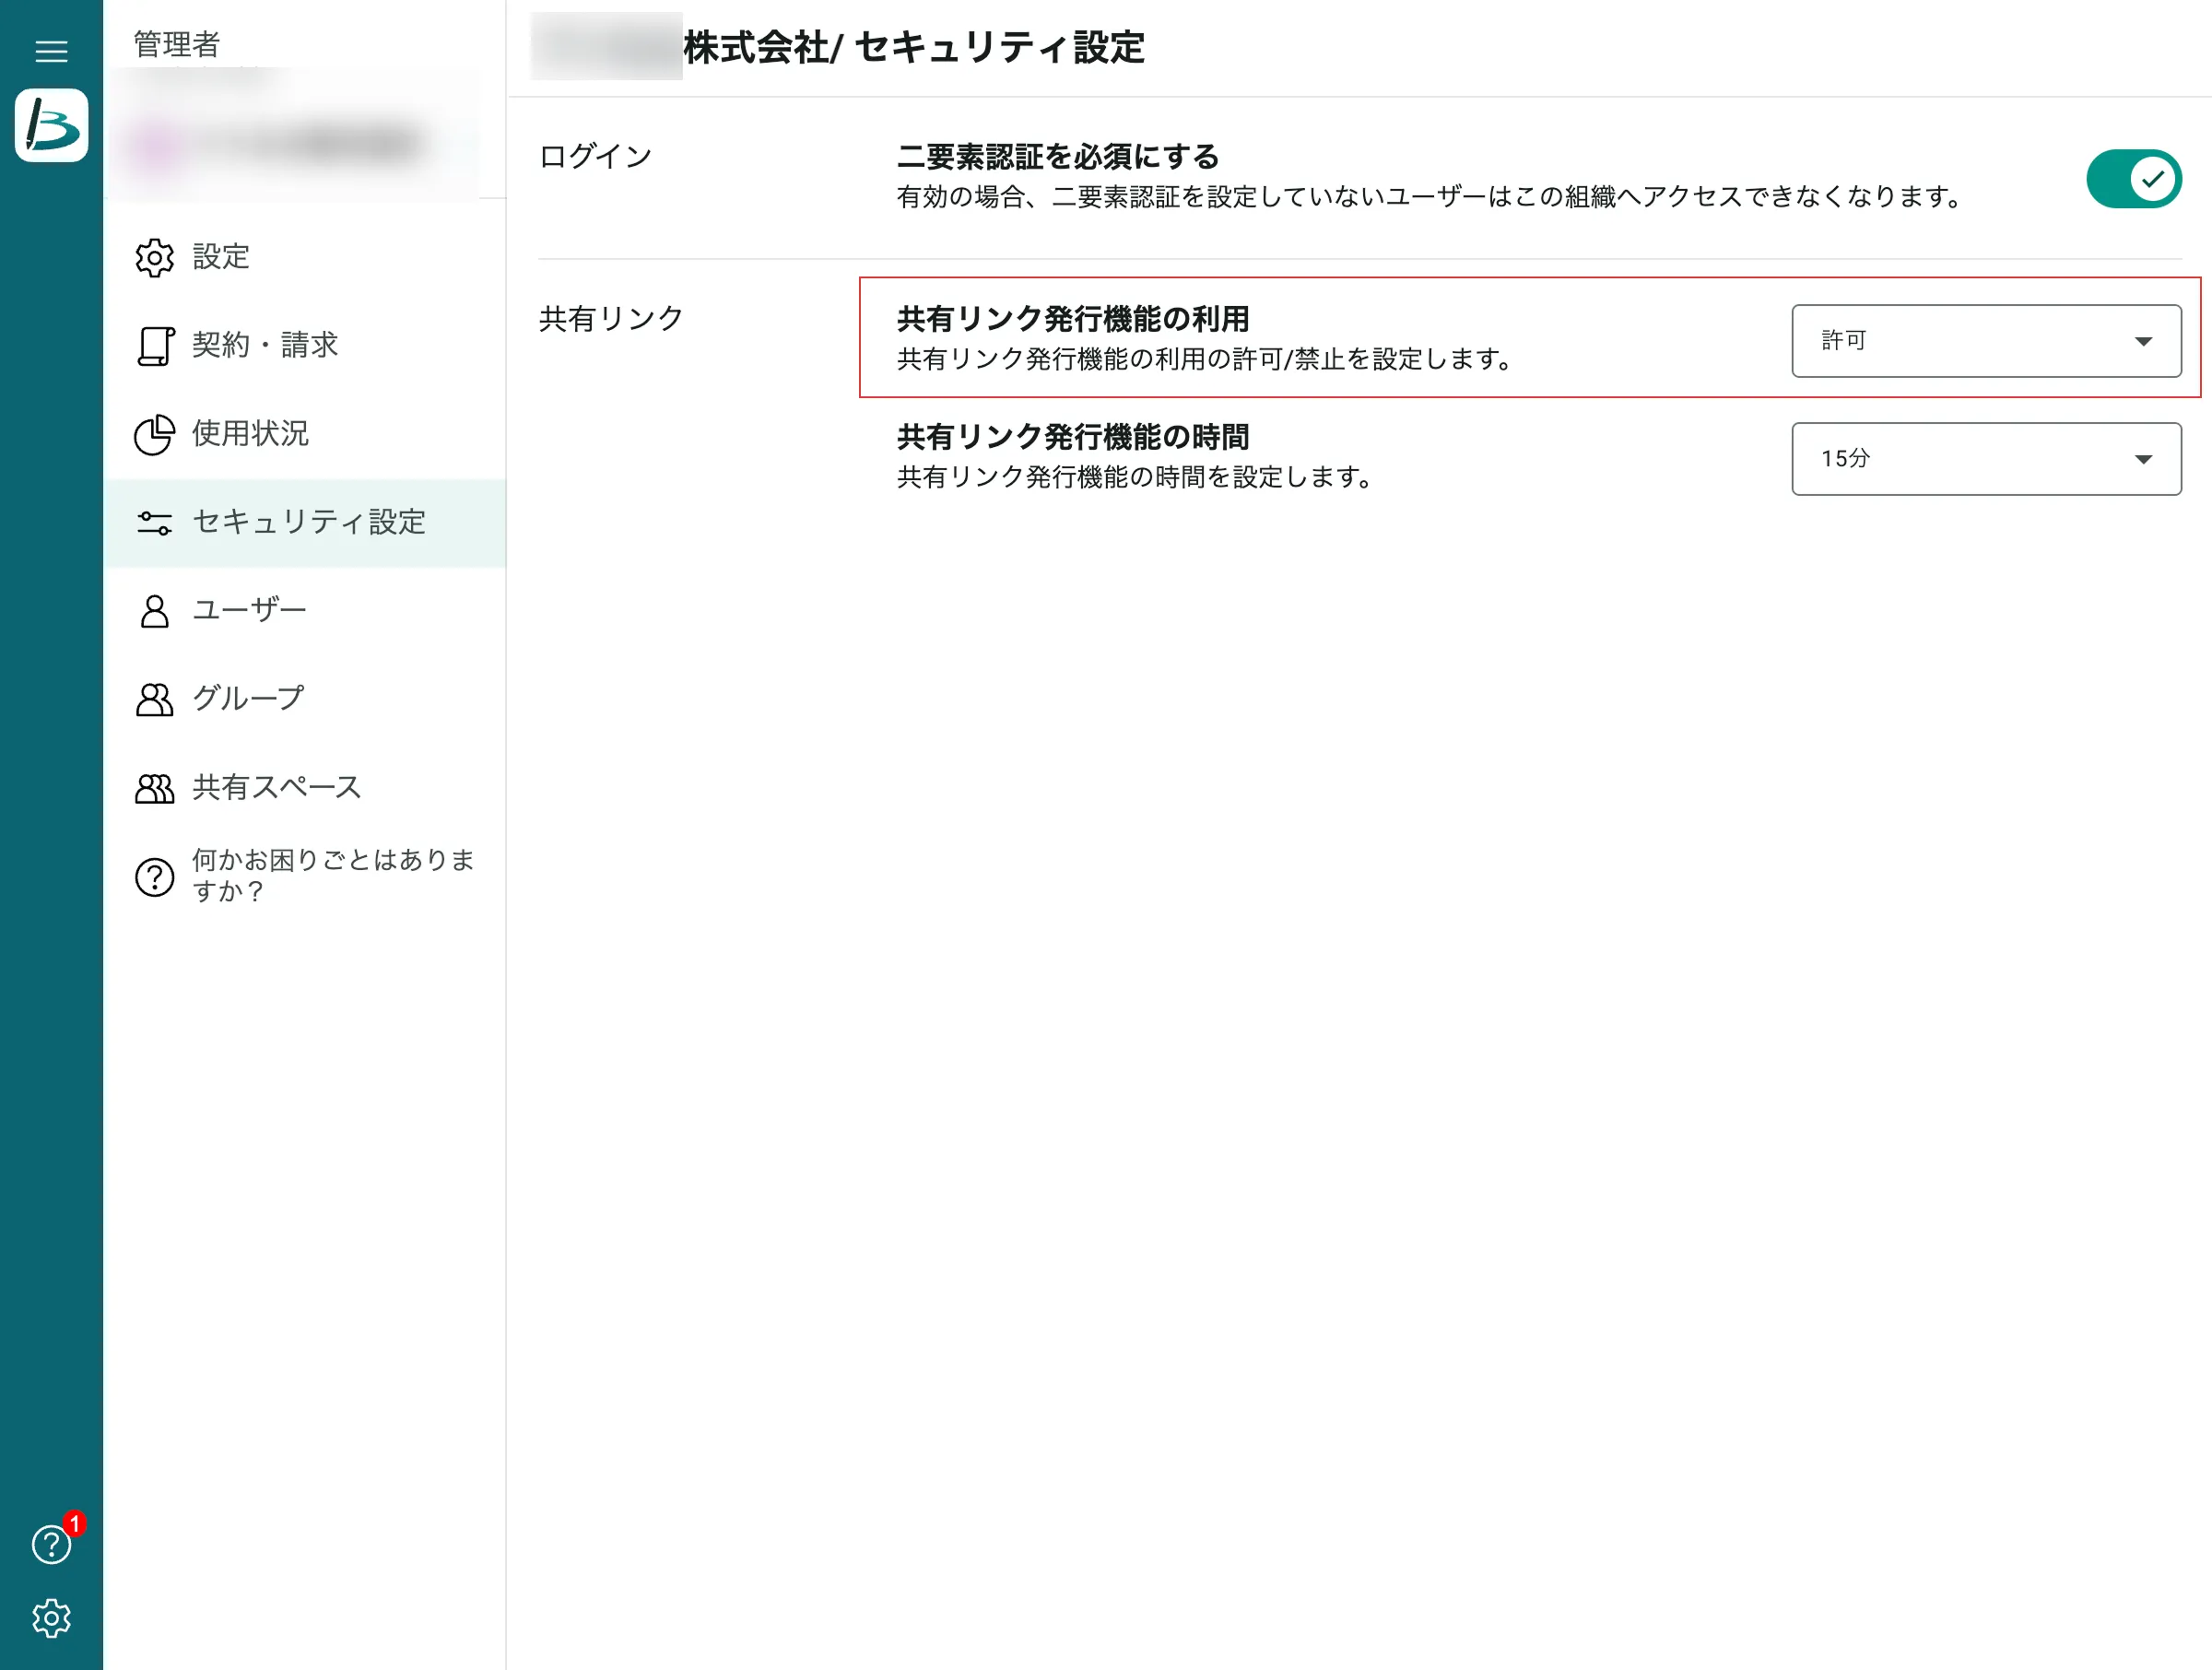Viewport: 2212px width, 1670px height.
Task: Select the 使用状況 pie chart icon
Action: [155, 434]
